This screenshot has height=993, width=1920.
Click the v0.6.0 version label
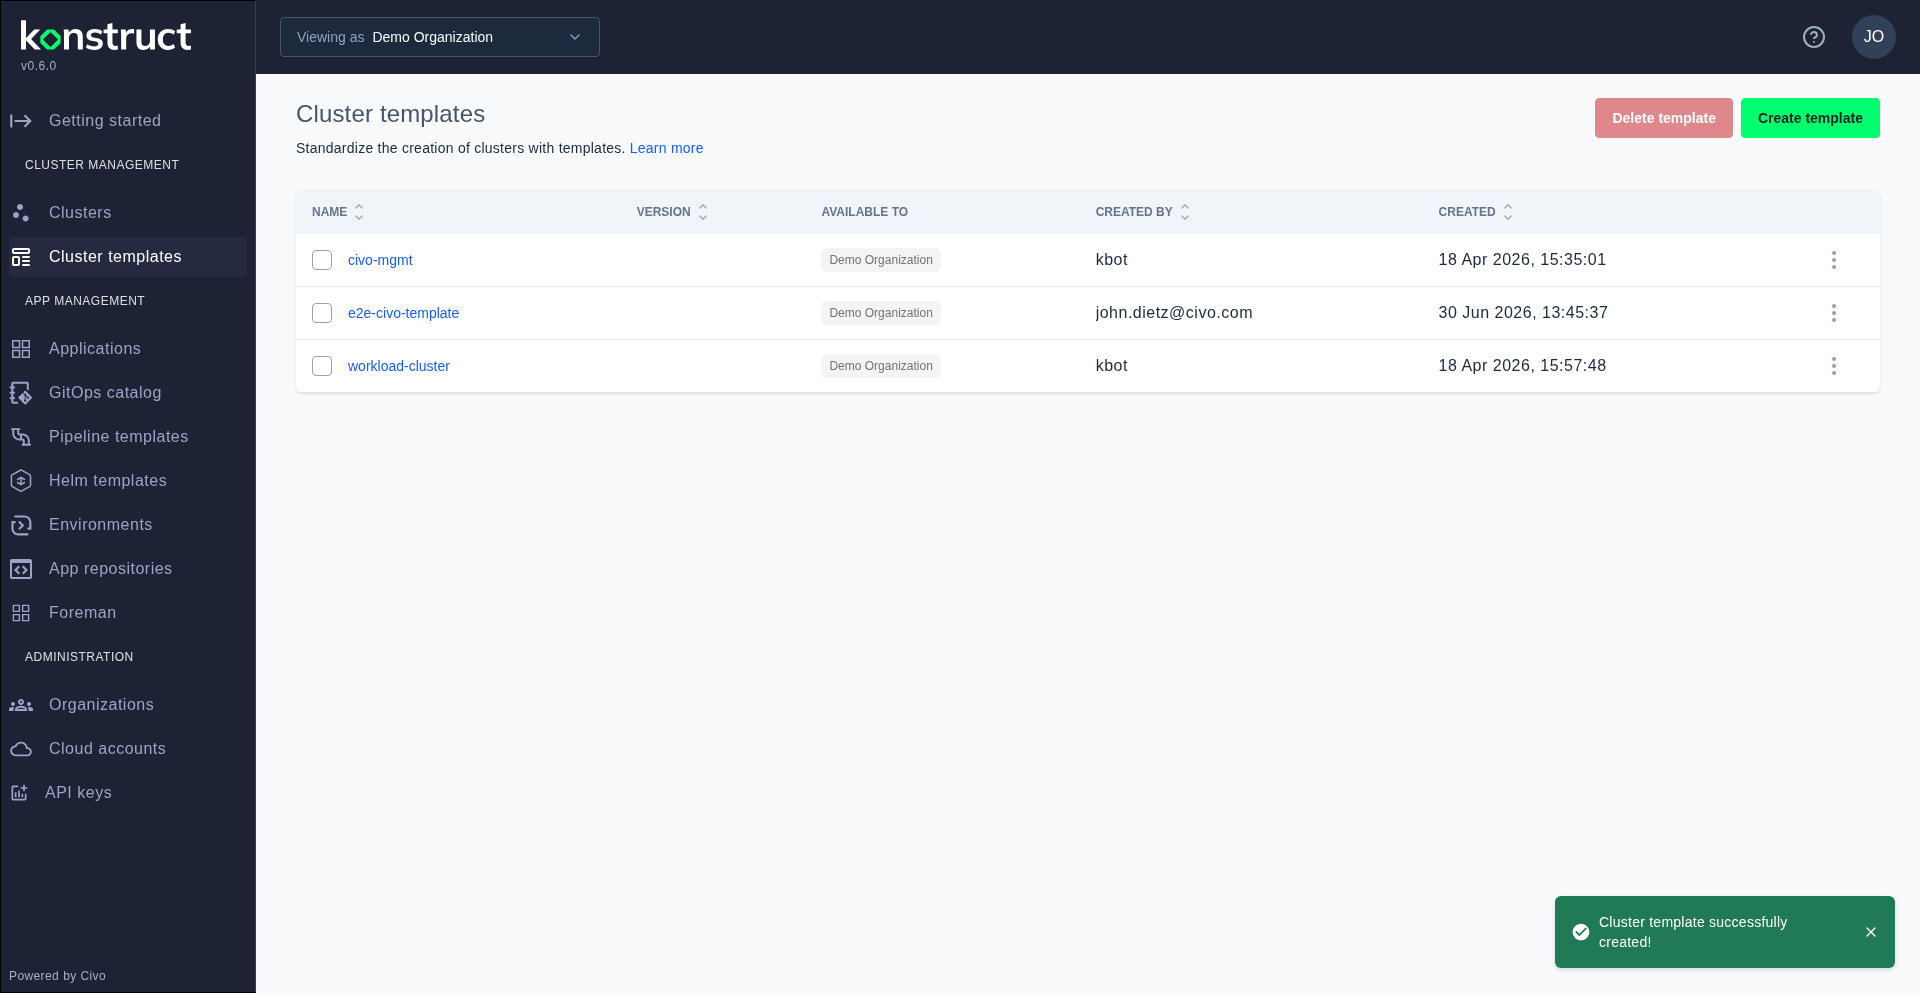[39, 66]
